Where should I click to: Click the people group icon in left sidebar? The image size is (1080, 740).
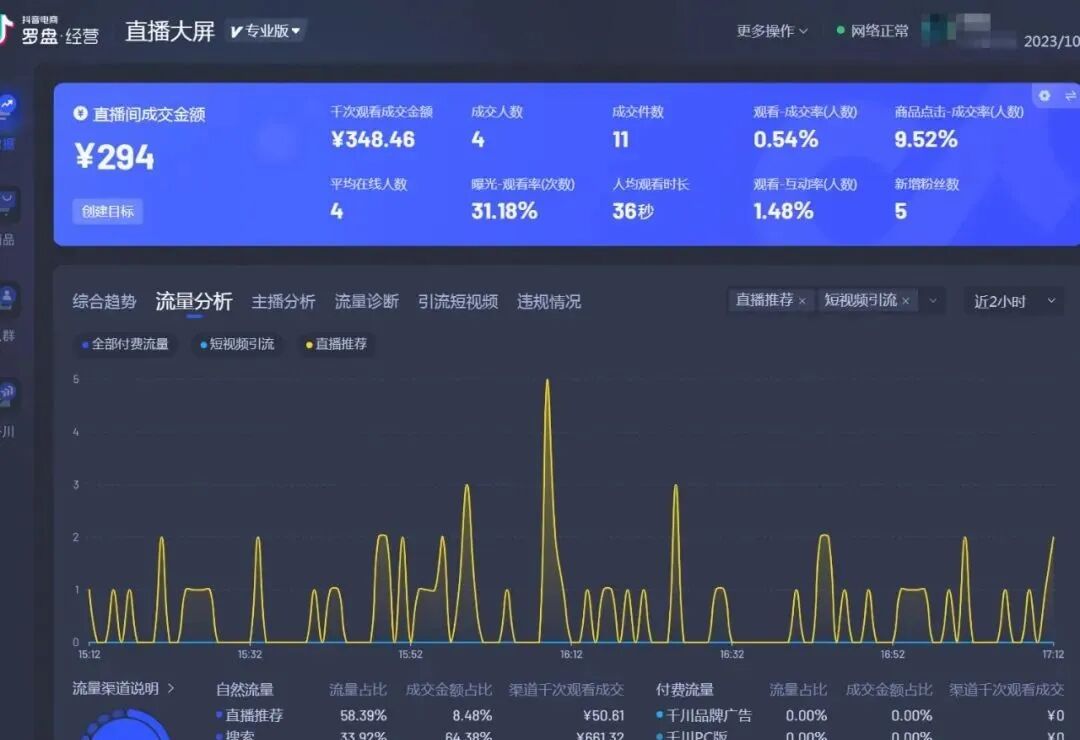click(x=7, y=298)
